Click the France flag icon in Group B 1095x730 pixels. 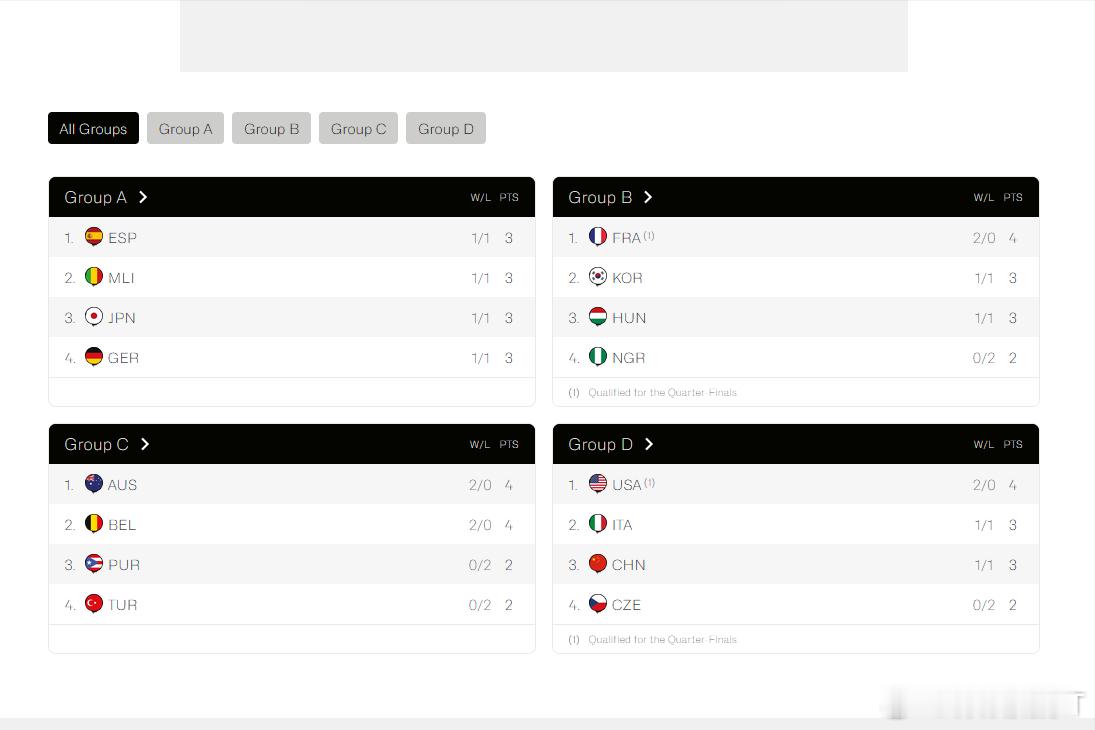pos(598,237)
